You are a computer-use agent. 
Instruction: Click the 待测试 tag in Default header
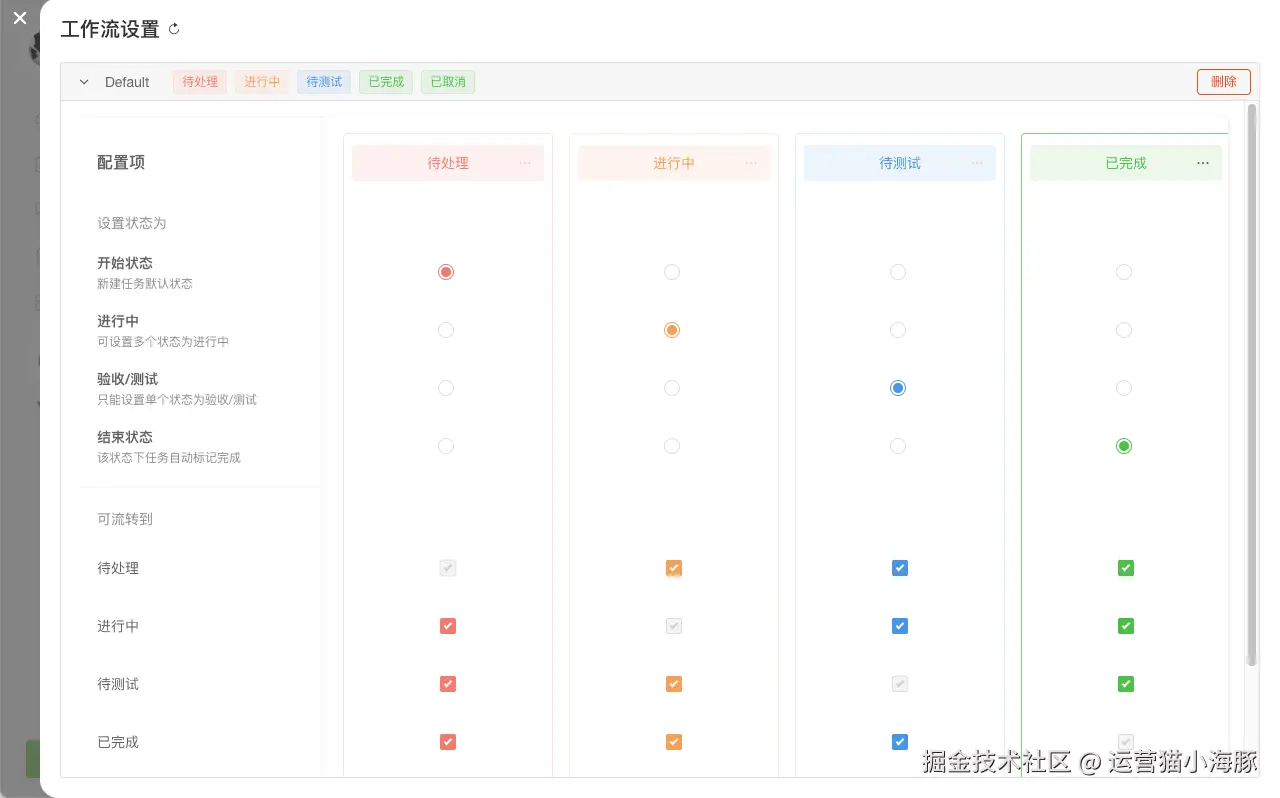click(324, 82)
